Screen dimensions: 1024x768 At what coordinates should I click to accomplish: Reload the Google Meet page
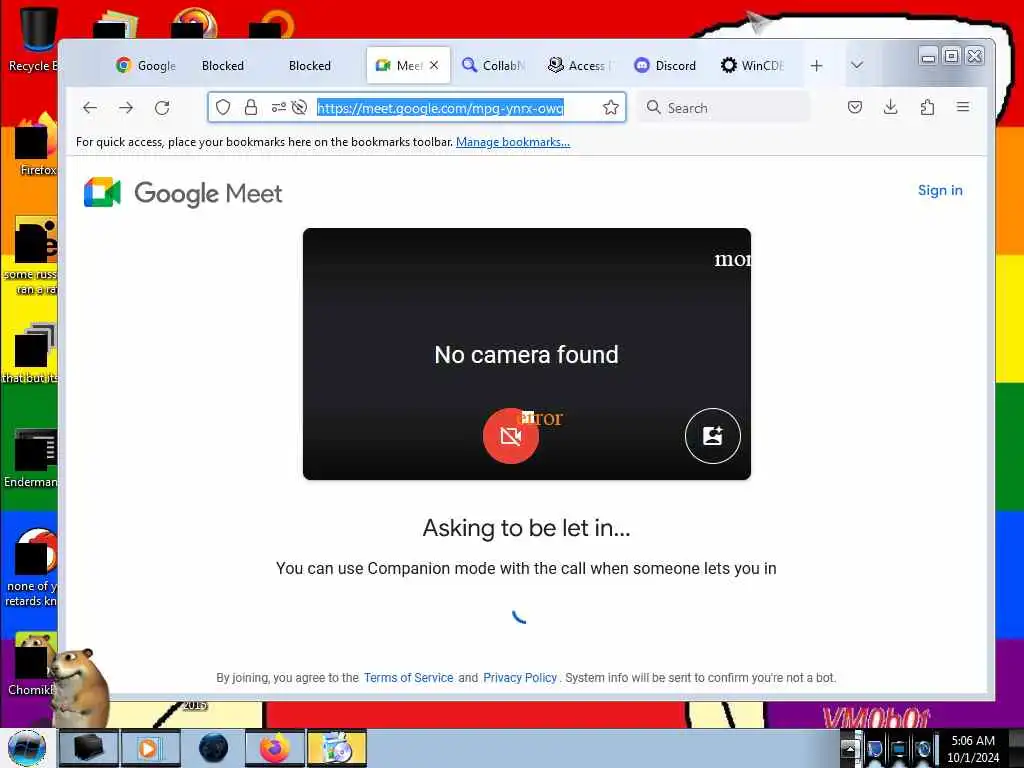[162, 108]
